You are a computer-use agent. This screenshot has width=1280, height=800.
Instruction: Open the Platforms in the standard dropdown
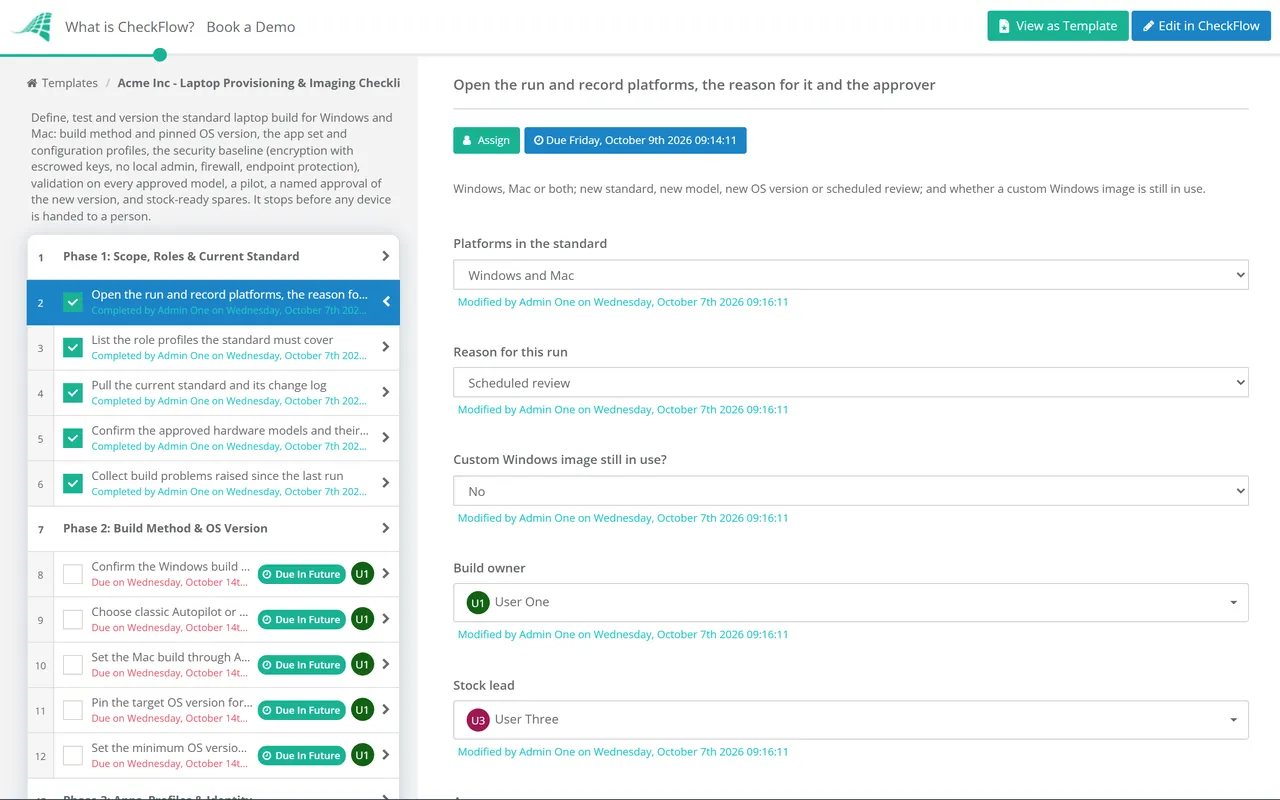(851, 275)
